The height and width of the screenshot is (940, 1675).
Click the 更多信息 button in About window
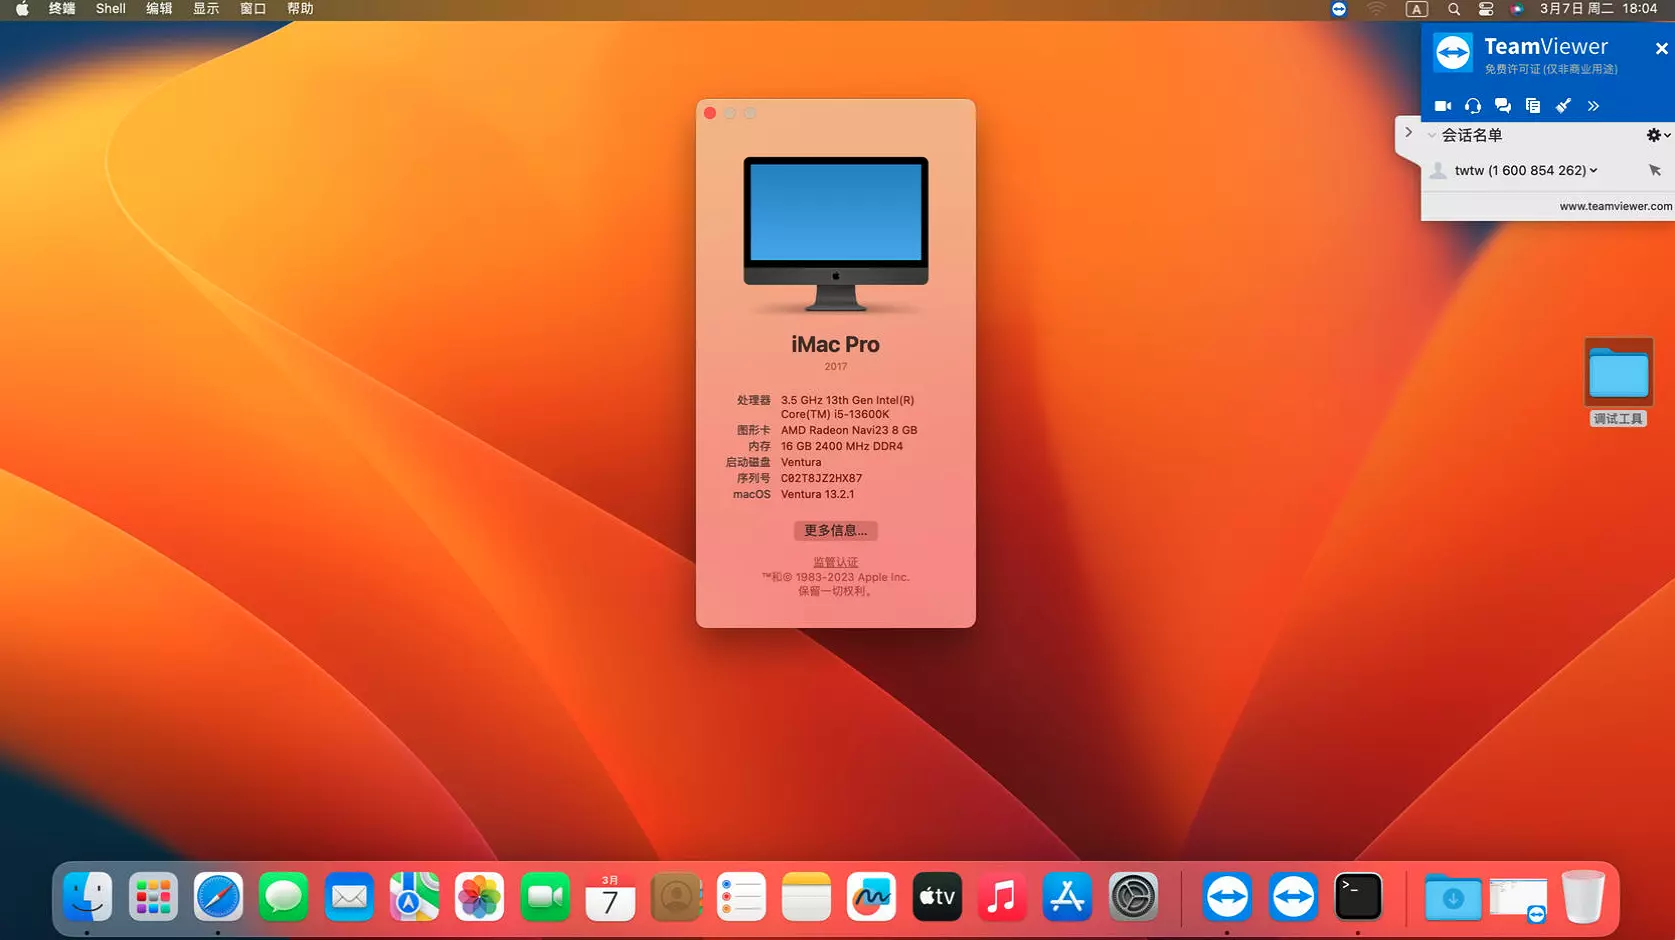pos(835,530)
